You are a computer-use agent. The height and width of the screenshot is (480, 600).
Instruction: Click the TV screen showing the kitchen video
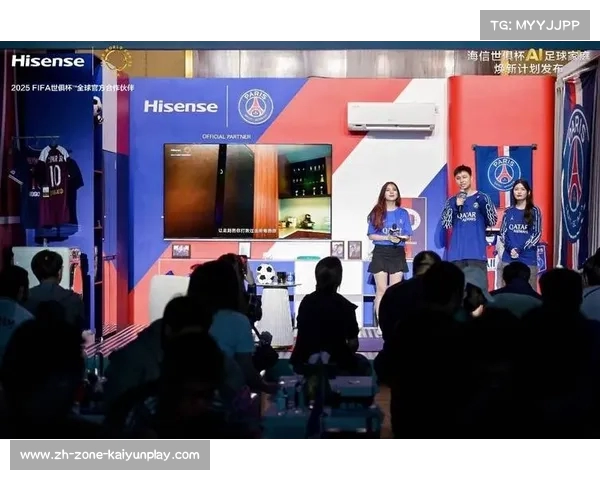point(248,191)
